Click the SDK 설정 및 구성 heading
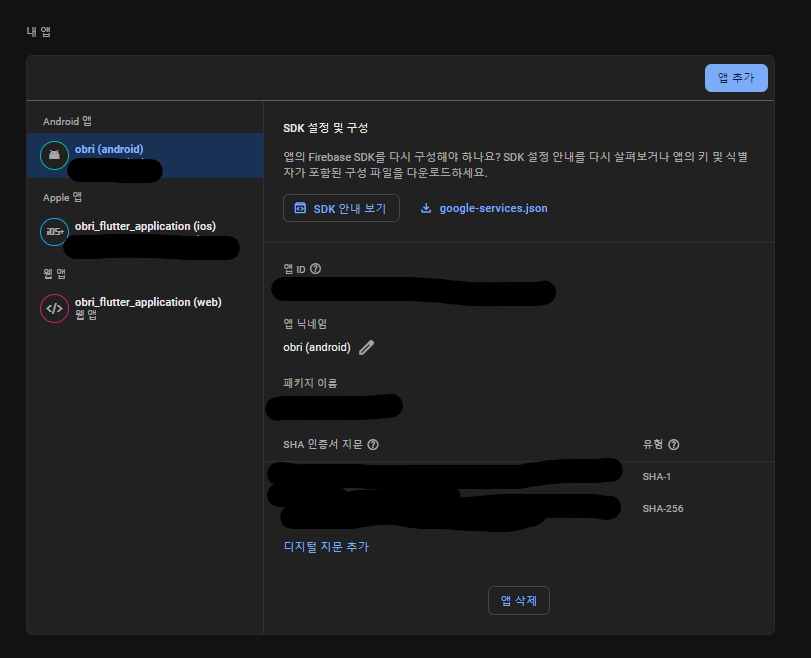 325,128
